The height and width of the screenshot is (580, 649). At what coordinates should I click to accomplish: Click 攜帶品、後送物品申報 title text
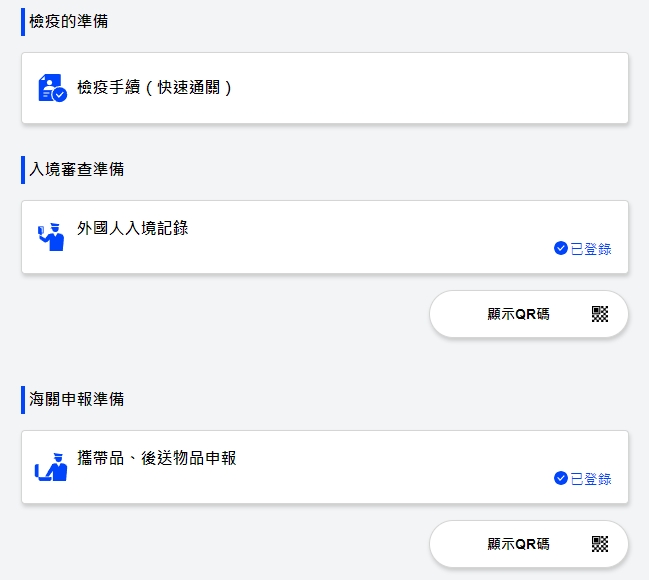click(x=156, y=458)
